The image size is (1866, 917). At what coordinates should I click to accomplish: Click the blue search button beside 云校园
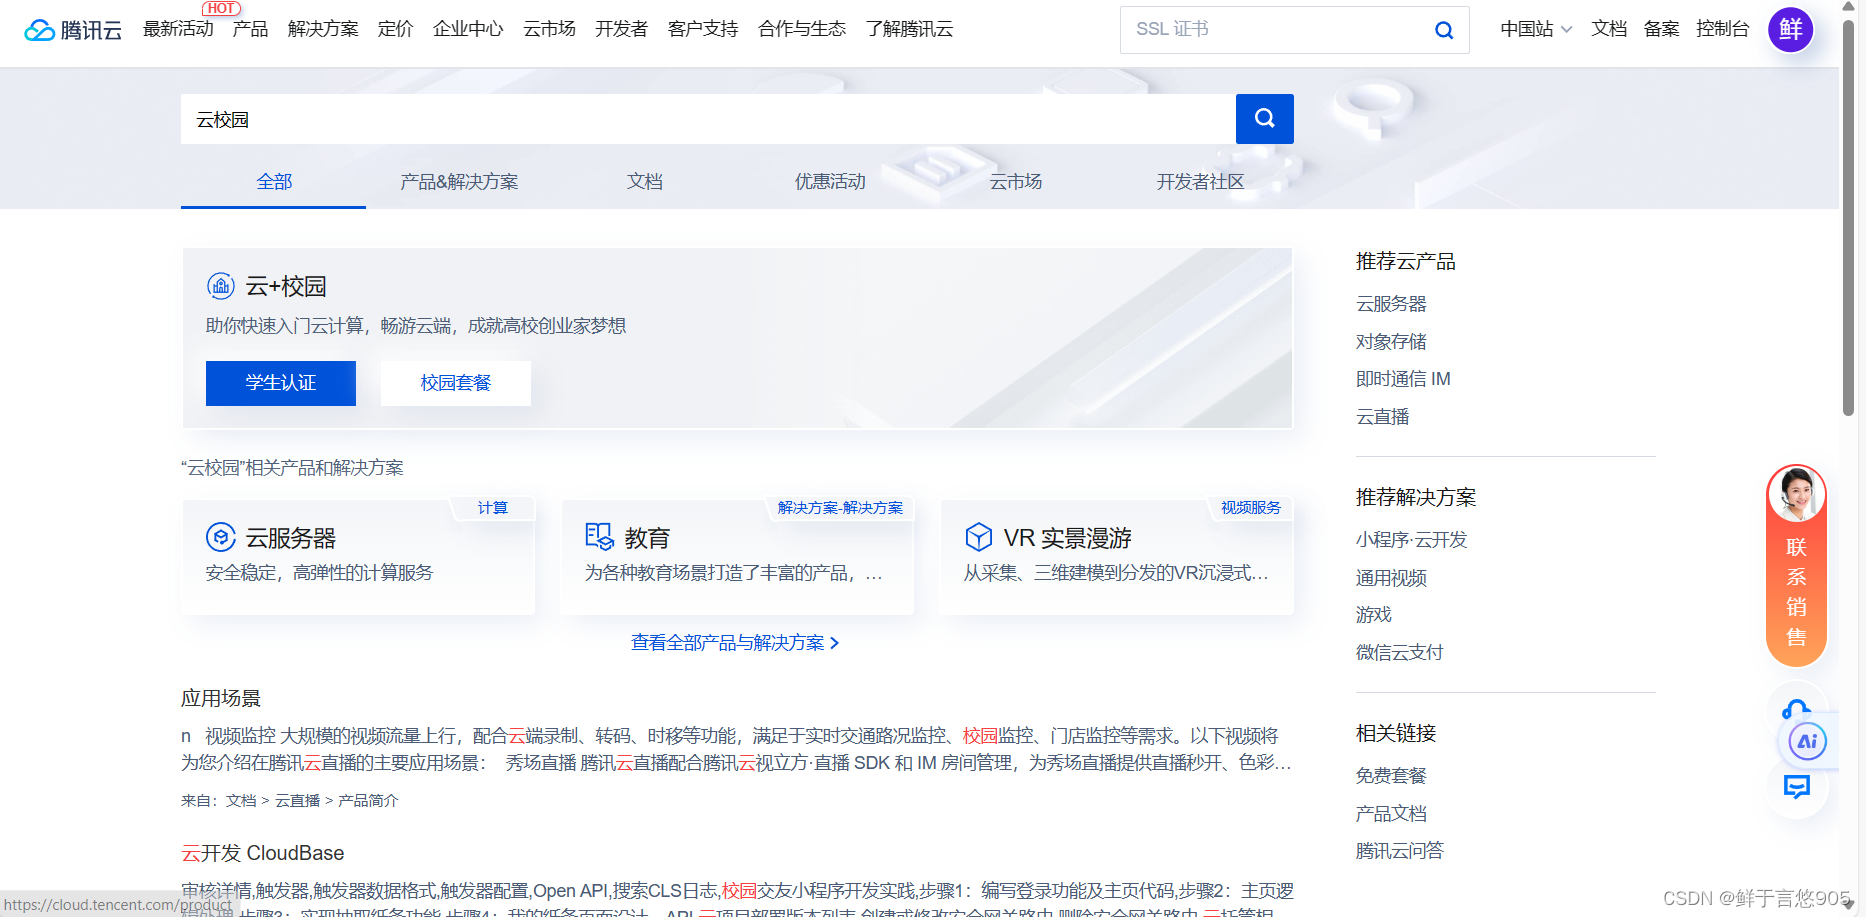1264,119
